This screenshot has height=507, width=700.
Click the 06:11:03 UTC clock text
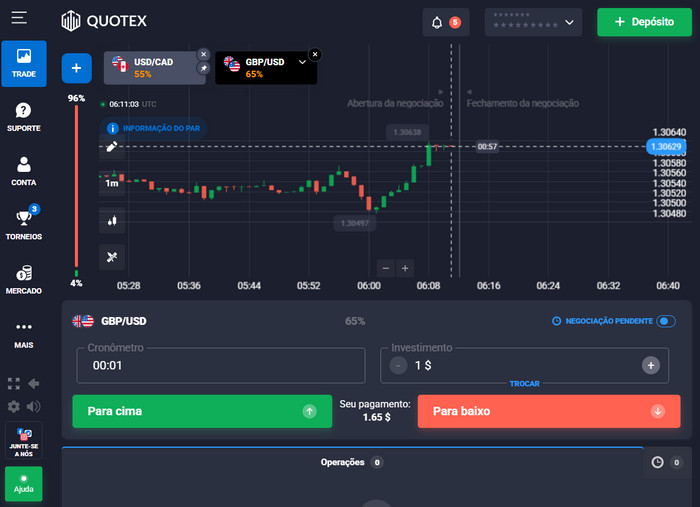133,104
